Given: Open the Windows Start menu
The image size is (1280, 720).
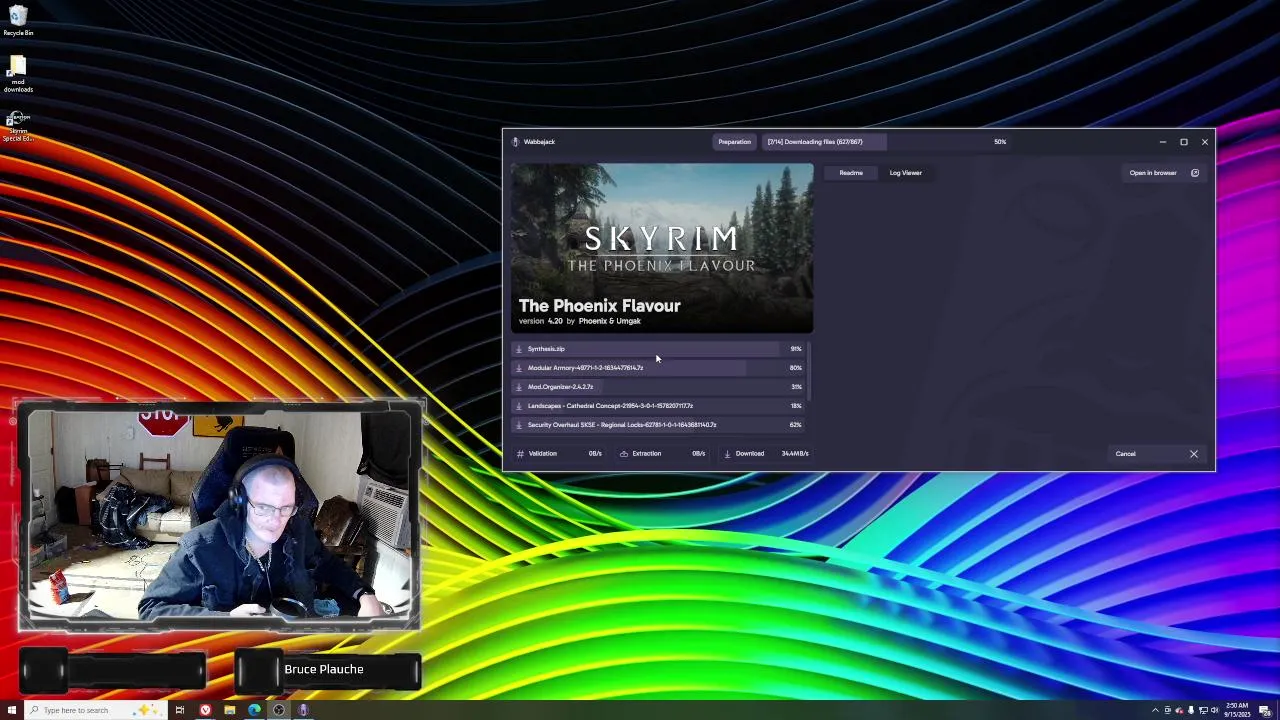Looking at the screenshot, I should tap(12, 710).
